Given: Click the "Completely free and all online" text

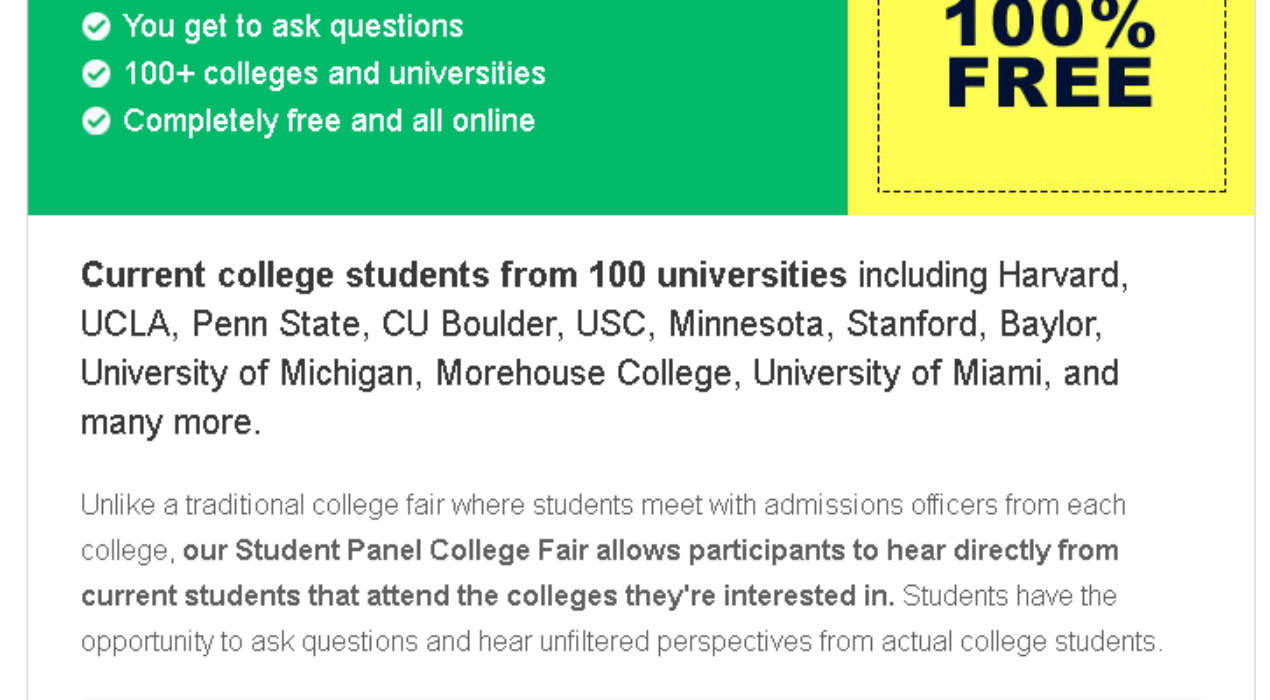Looking at the screenshot, I should click(329, 121).
